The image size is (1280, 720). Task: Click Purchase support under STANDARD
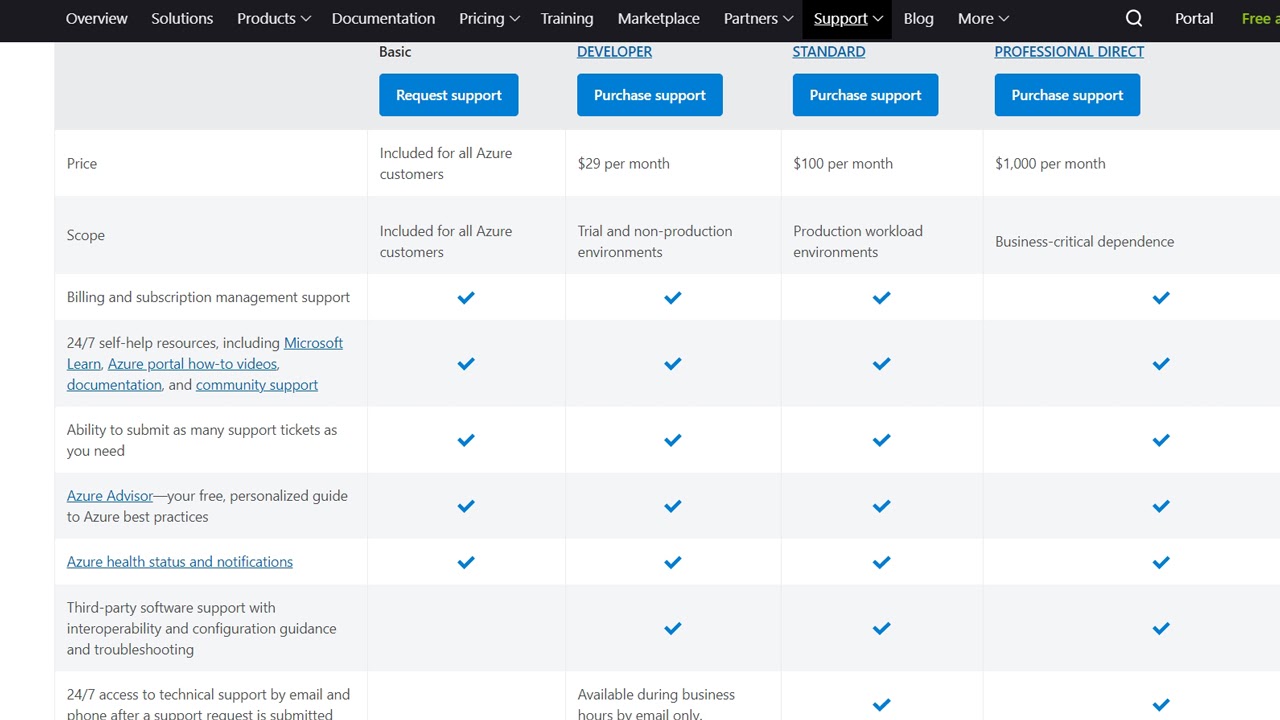(865, 95)
